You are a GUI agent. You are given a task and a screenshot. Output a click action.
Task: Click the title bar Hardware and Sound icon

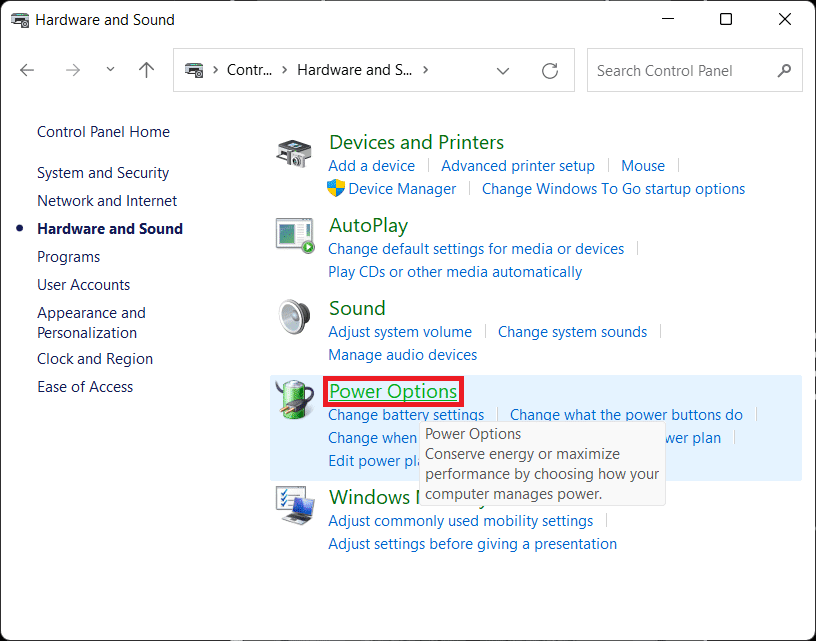20,20
